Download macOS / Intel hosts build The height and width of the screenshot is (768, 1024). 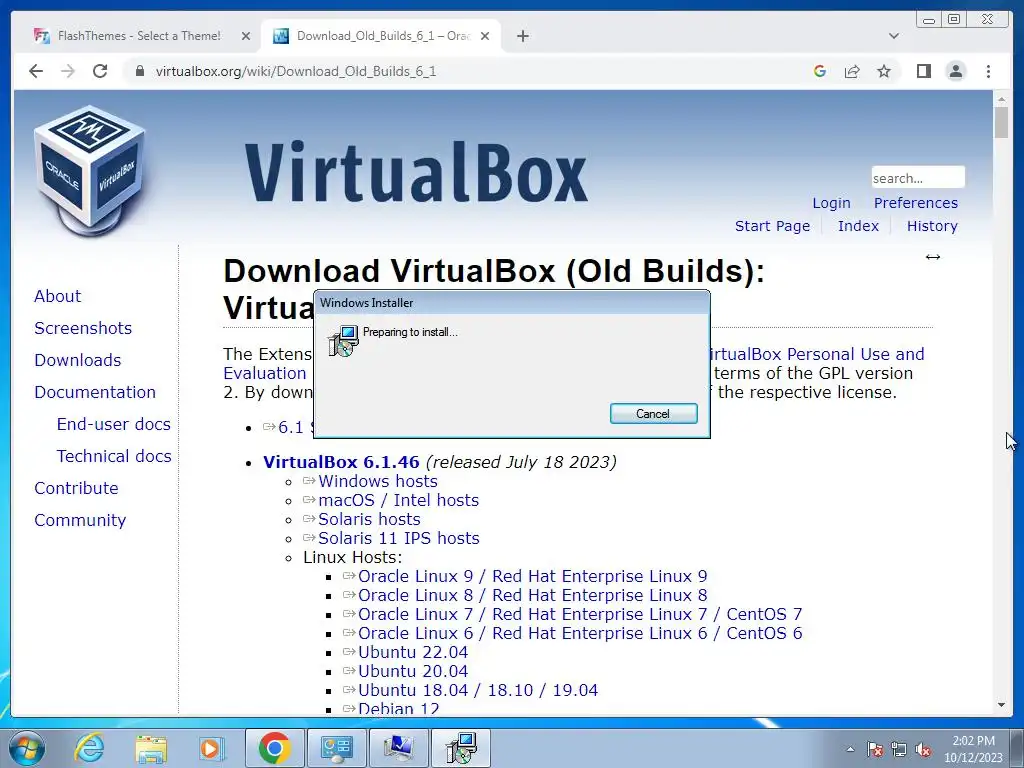tap(398, 500)
